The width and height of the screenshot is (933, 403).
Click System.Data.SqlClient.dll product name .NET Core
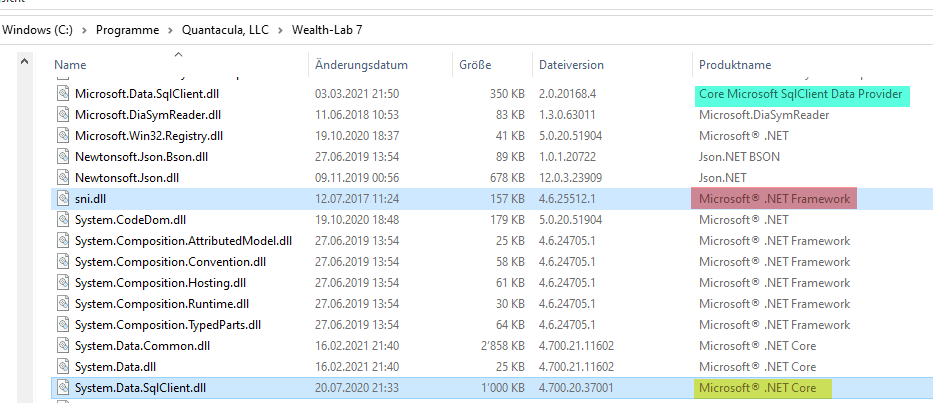click(757, 388)
